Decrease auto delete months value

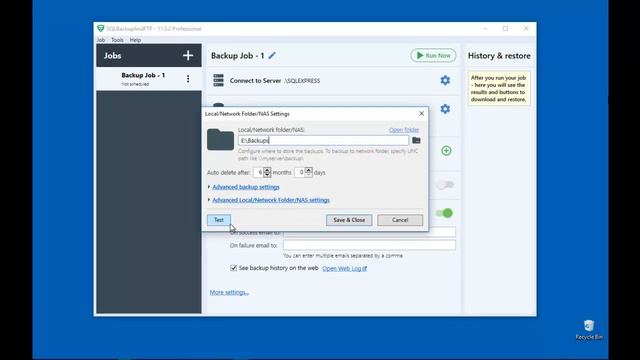267,175
